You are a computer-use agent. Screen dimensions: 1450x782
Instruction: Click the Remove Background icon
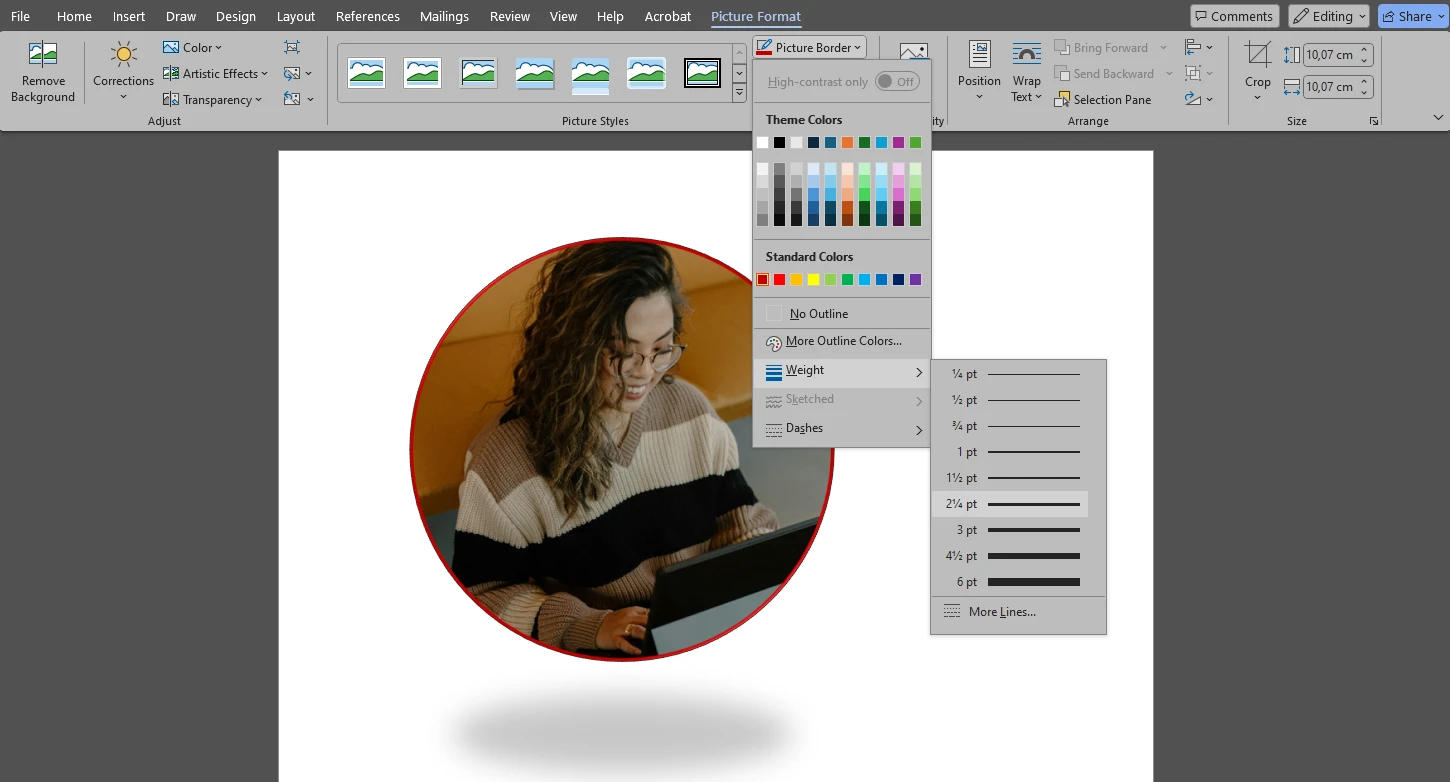point(43,54)
